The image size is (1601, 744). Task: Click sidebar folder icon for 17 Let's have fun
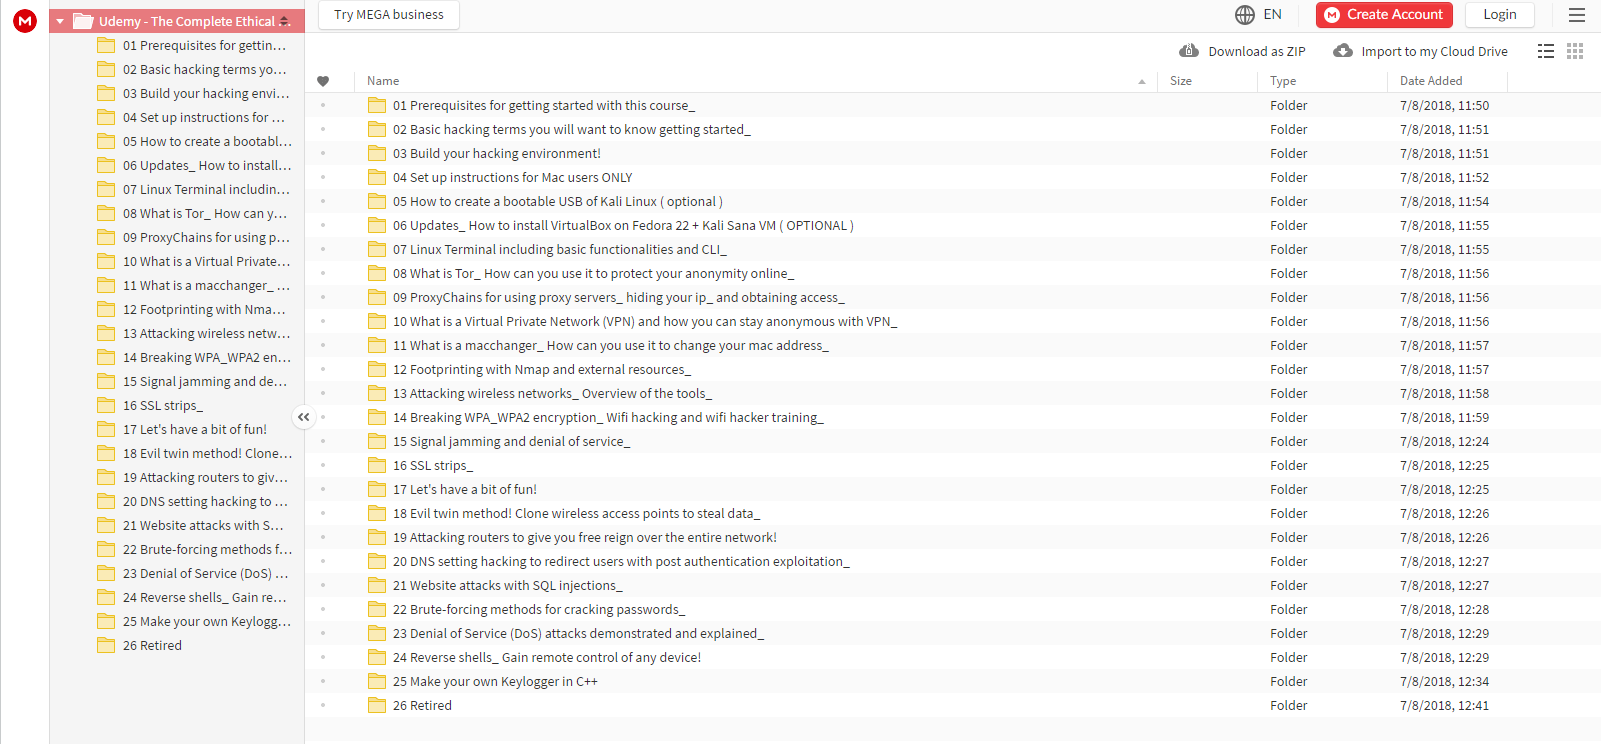[106, 429]
